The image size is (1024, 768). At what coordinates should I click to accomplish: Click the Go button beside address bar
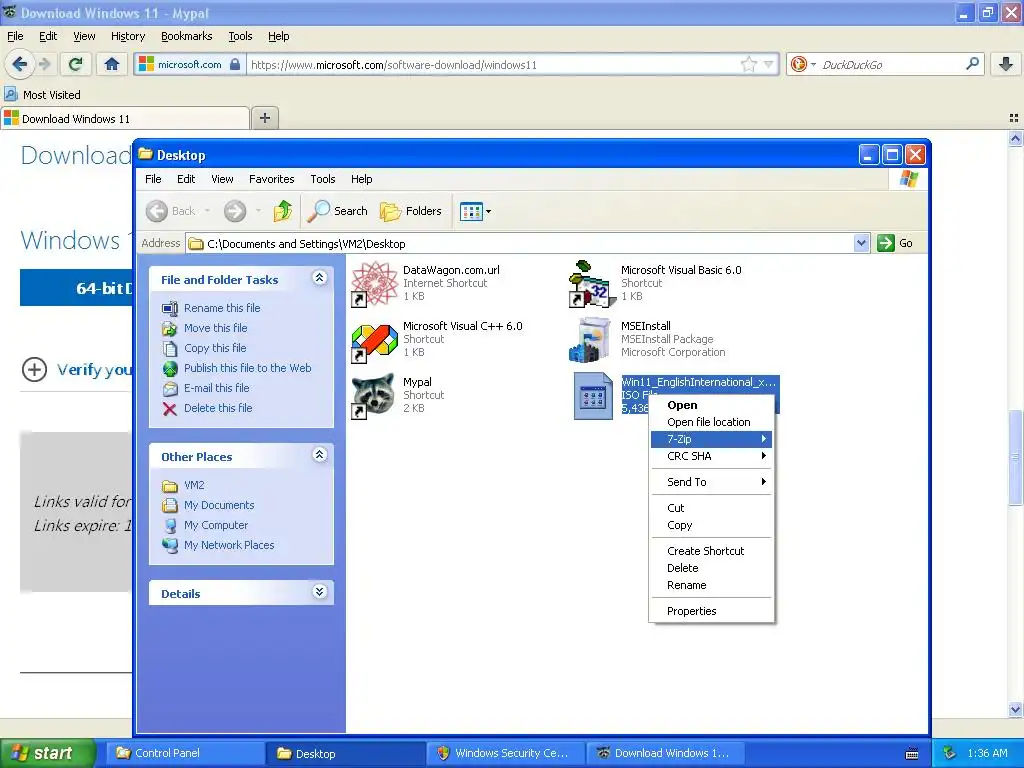click(x=896, y=243)
